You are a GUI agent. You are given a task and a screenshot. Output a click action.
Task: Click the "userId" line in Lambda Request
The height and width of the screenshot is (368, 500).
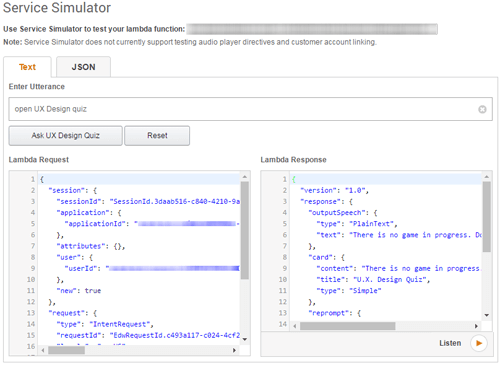[x=152, y=268]
